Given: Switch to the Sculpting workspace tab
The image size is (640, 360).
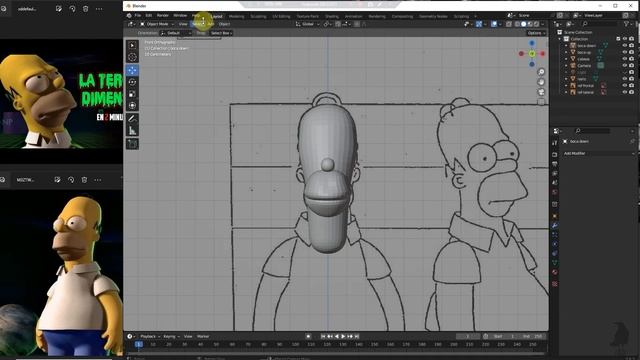Looking at the screenshot, I should 258,16.
